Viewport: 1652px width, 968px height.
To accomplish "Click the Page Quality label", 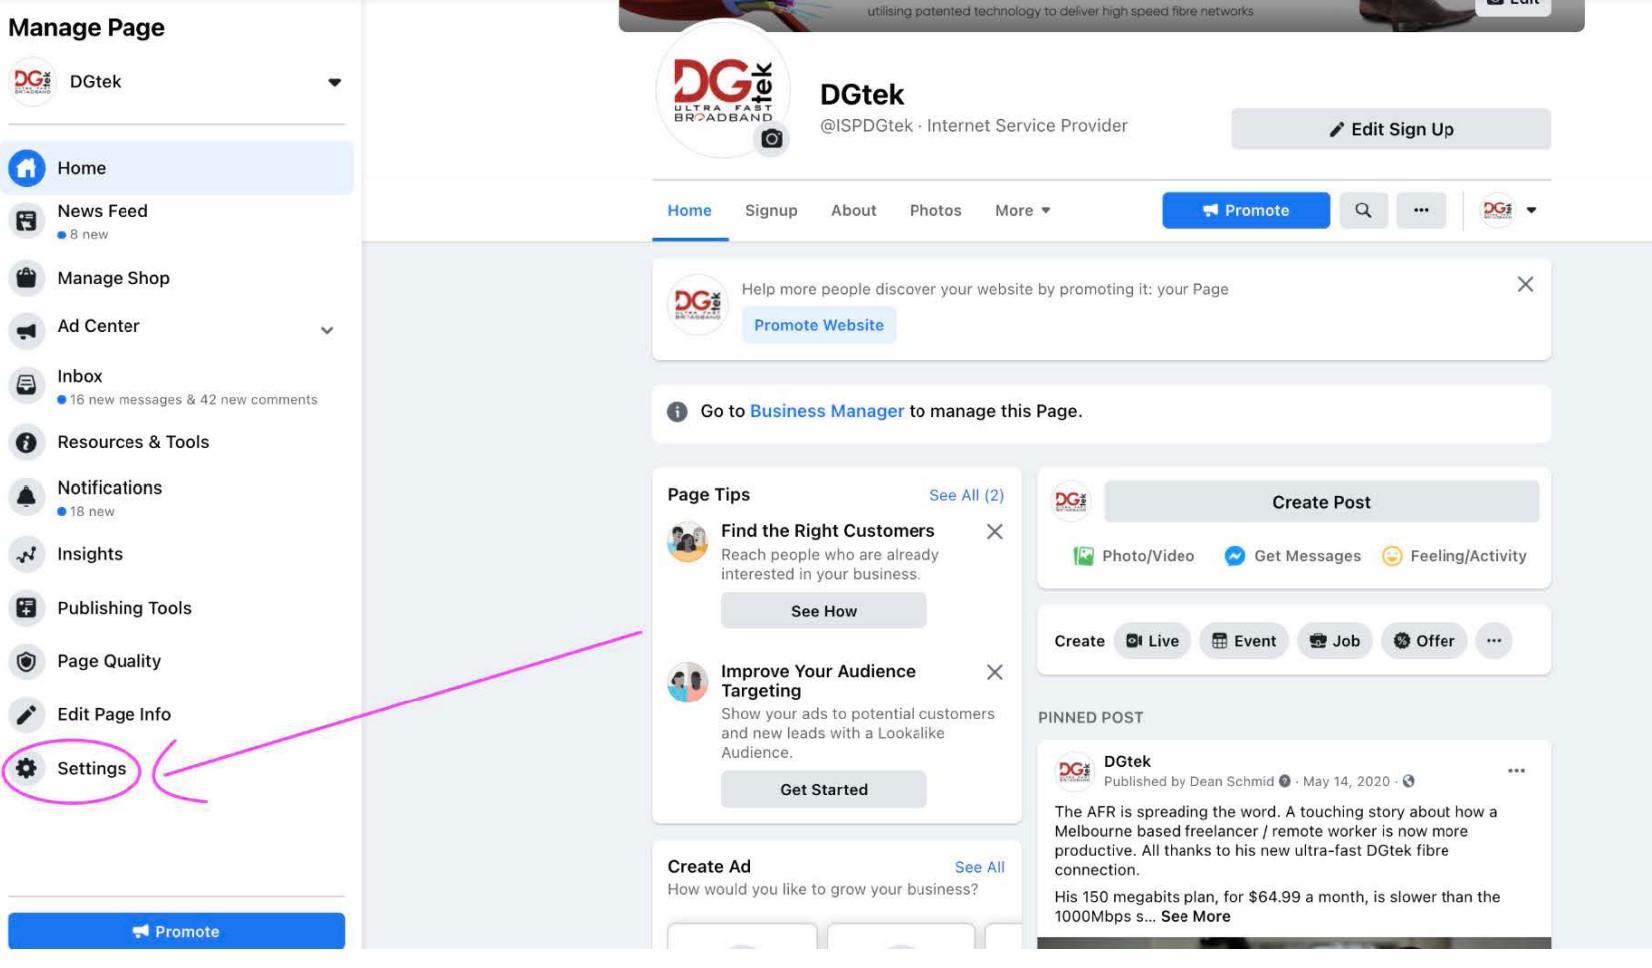I will (x=109, y=661).
